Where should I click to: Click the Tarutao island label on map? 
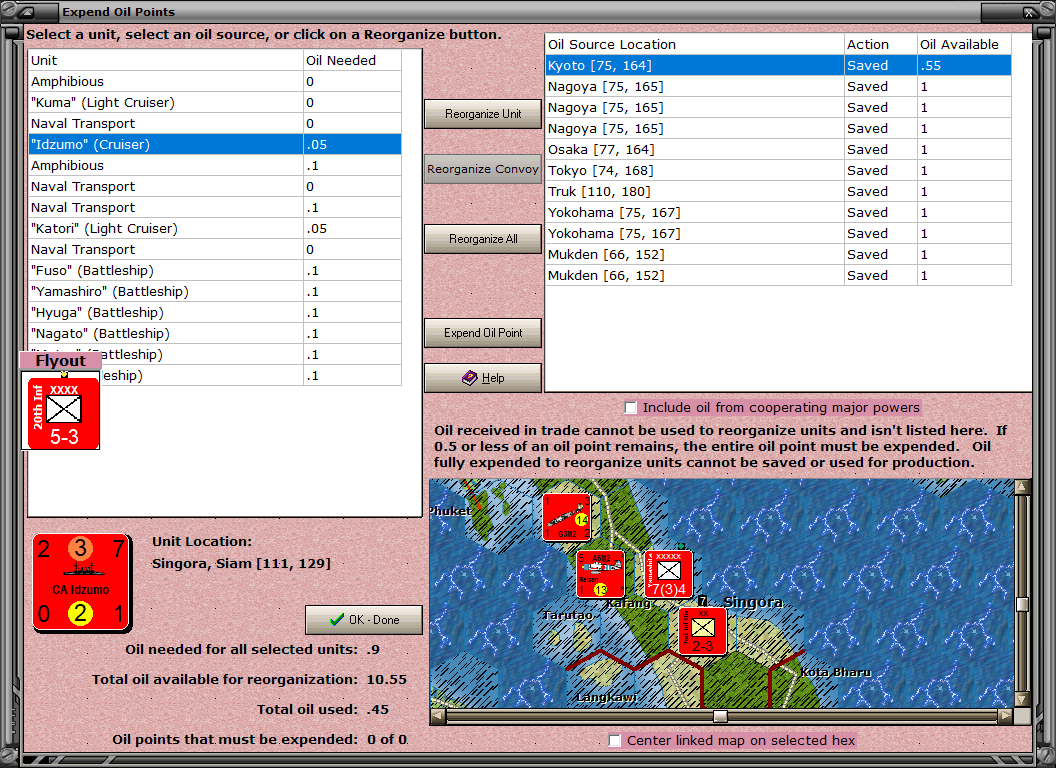[568, 614]
